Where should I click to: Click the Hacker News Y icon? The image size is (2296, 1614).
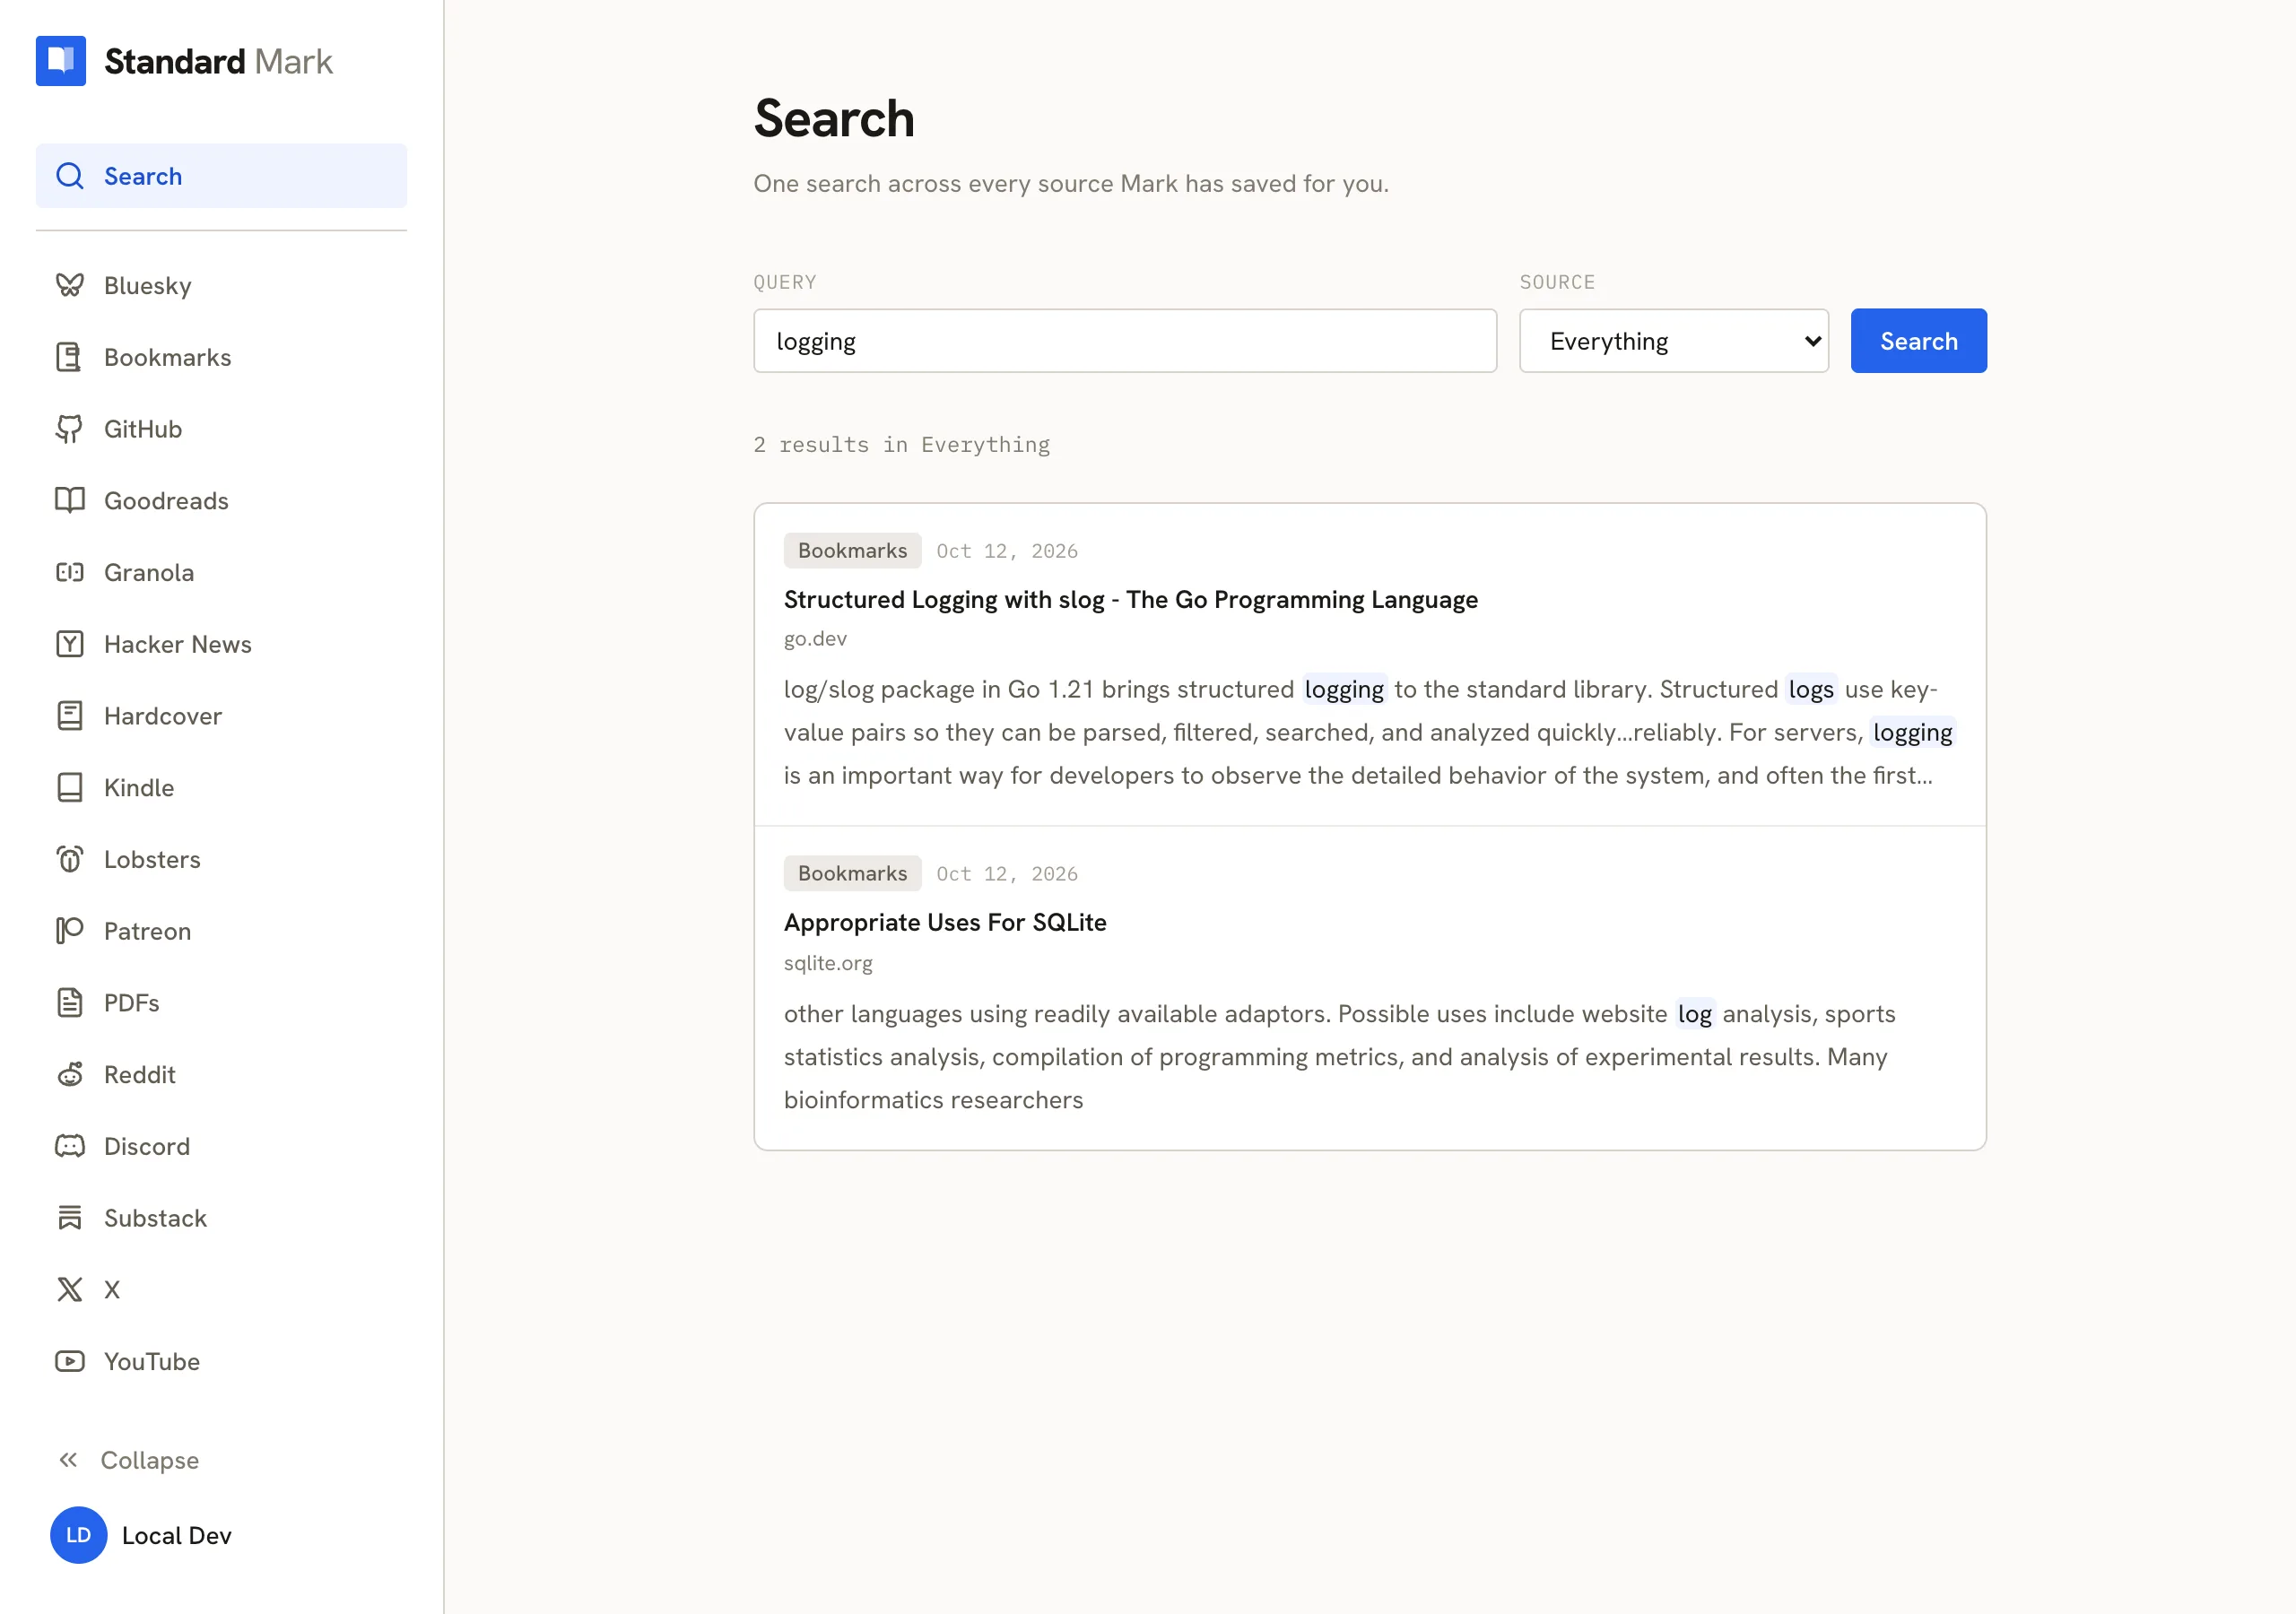click(x=70, y=644)
